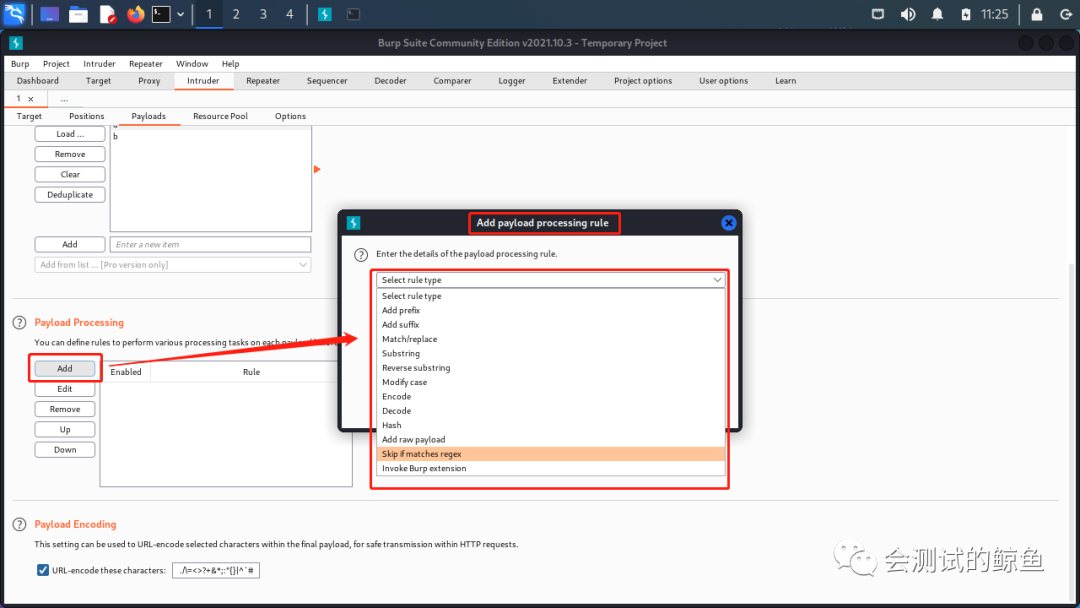Show desktop via blue panel icon
1080x608 pixels.
click(x=49, y=14)
